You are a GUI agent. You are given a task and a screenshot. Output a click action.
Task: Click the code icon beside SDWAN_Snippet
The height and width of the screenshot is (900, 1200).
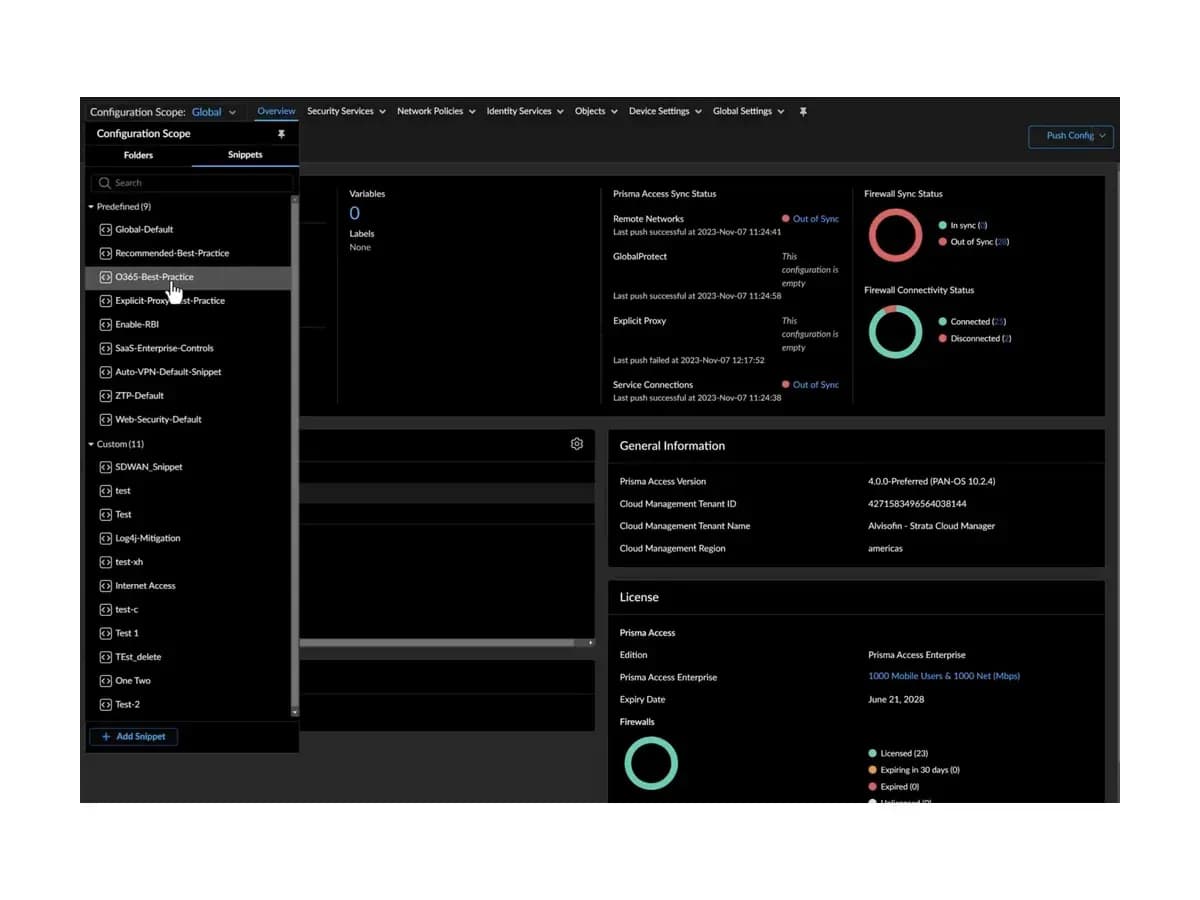[105, 467]
